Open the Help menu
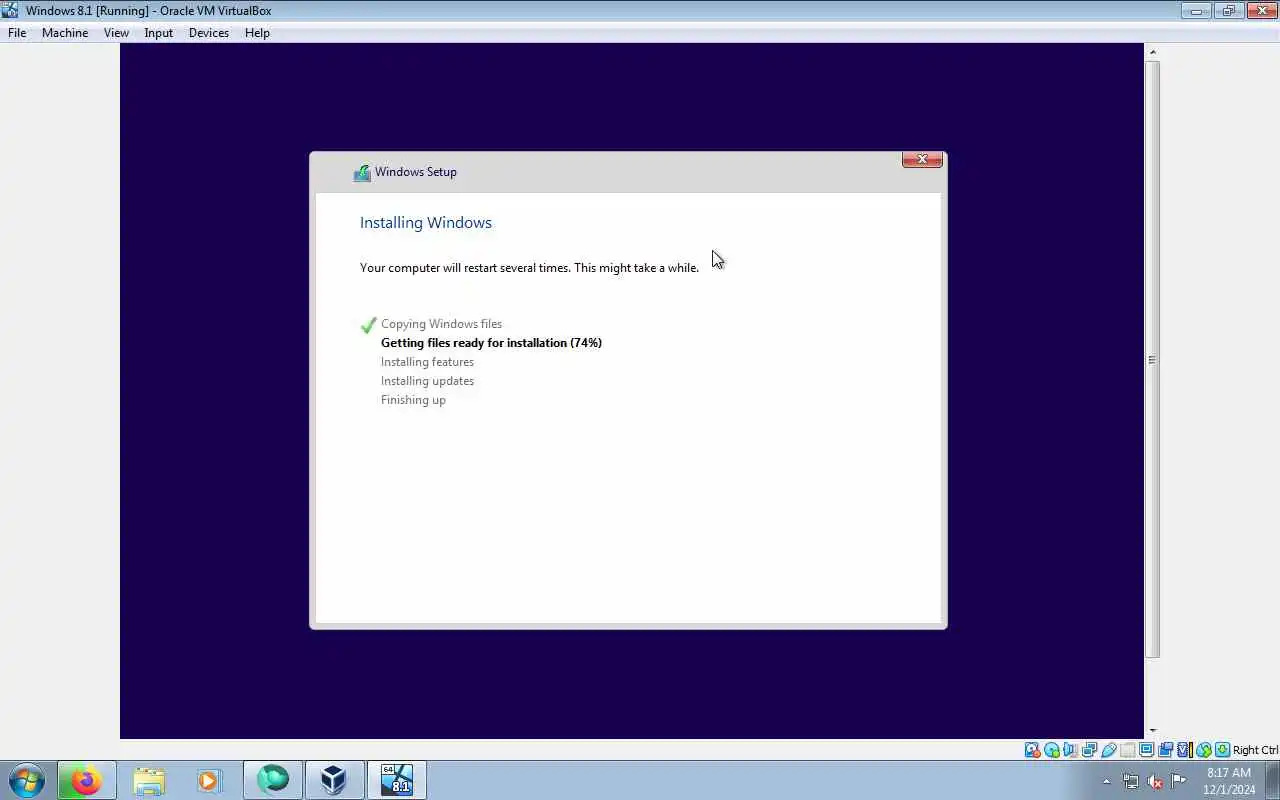Viewport: 1280px width, 800px height. point(257,33)
